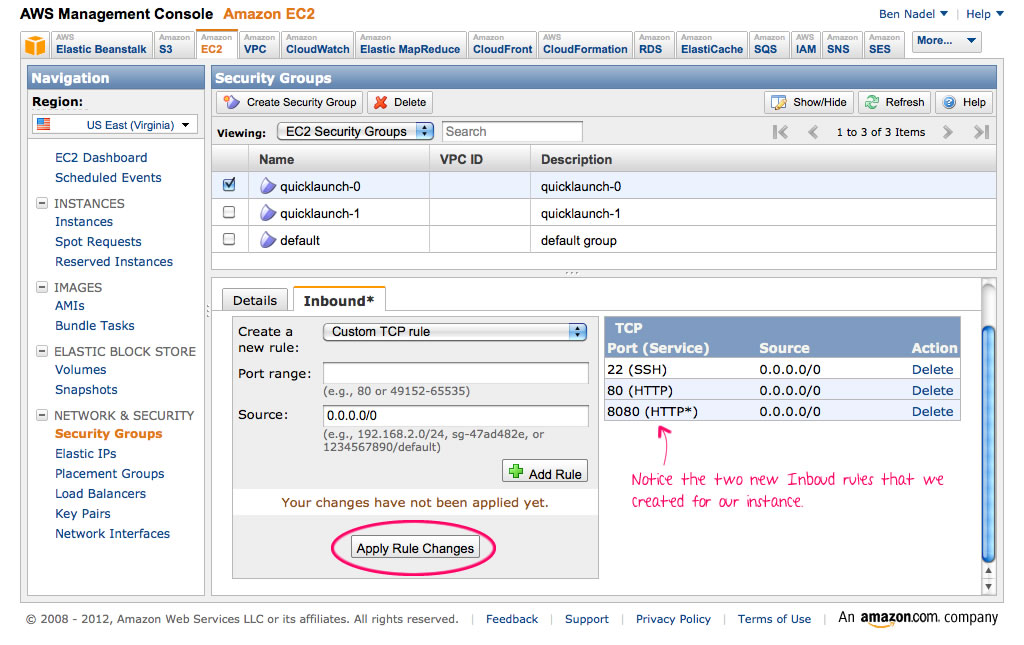This screenshot has width=1024, height=645.
Task: Click the quicklaunch-1 group tag icon
Action: tap(268, 213)
